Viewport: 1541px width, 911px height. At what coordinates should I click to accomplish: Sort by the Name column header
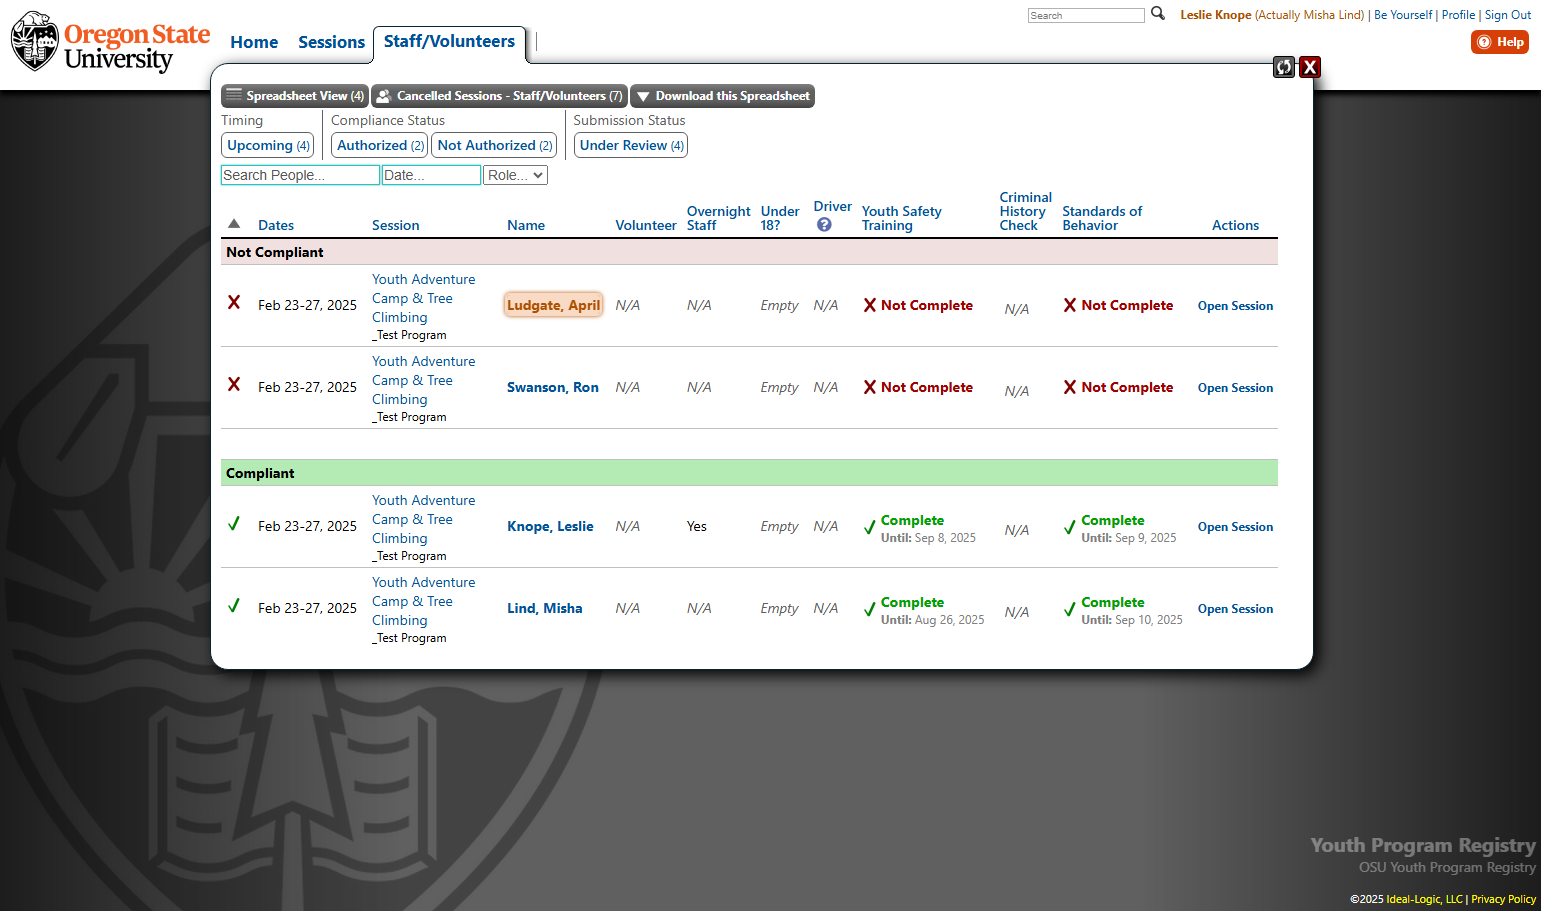[x=526, y=225]
